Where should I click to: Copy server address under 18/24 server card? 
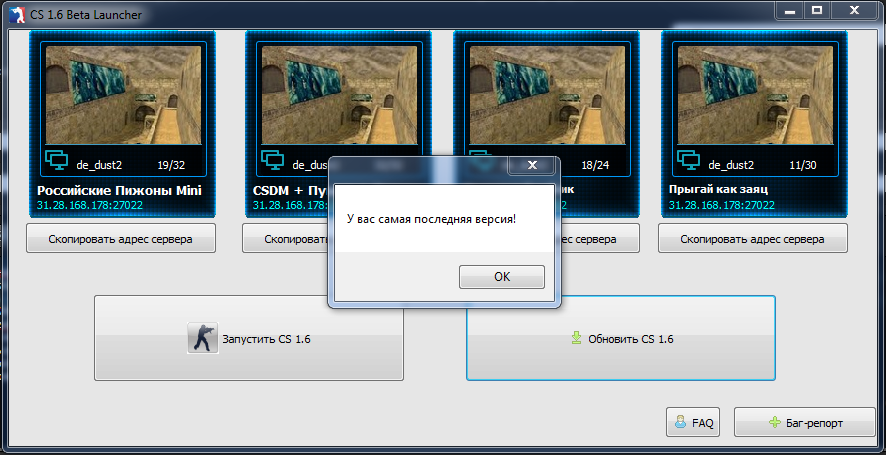pos(600,238)
